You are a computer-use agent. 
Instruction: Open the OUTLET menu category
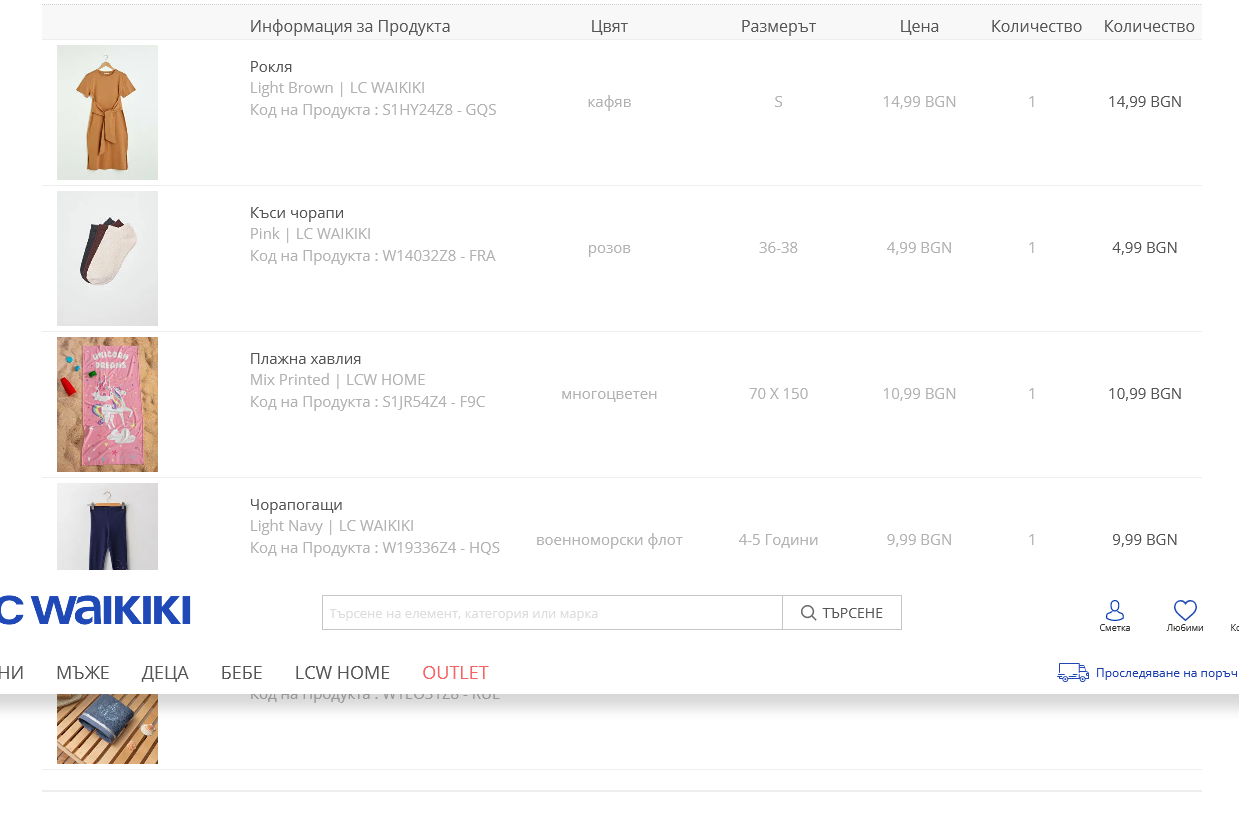(455, 673)
